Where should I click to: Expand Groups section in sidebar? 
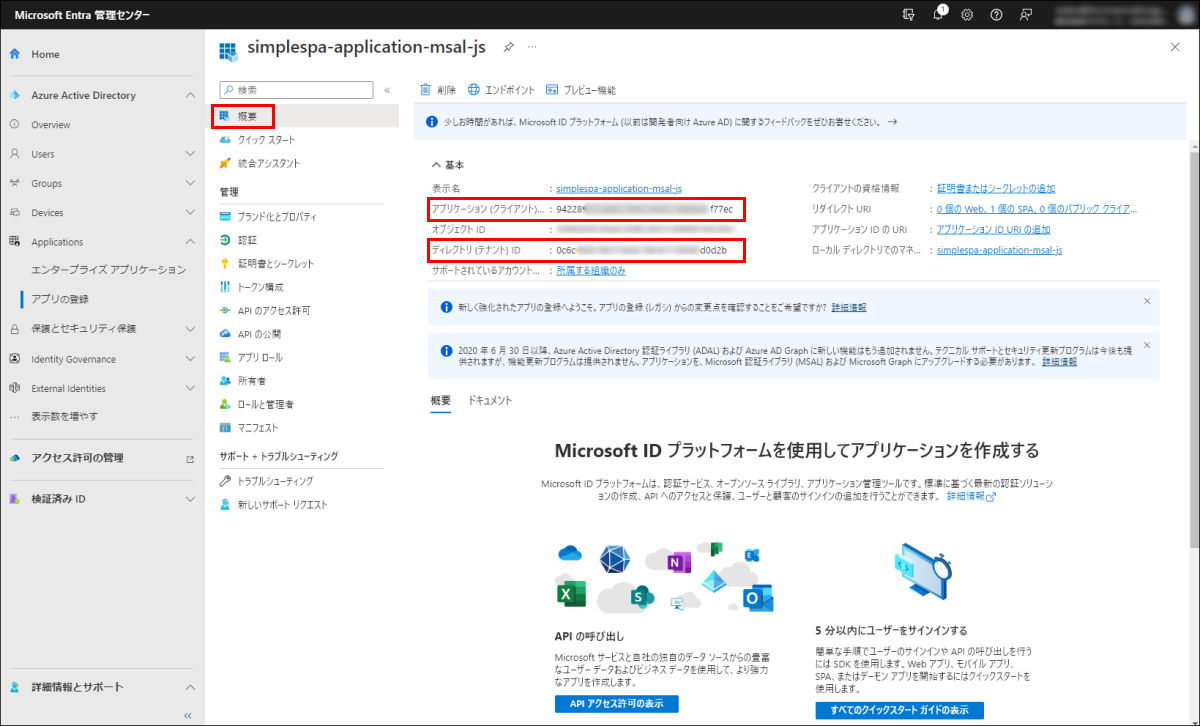click(190, 183)
